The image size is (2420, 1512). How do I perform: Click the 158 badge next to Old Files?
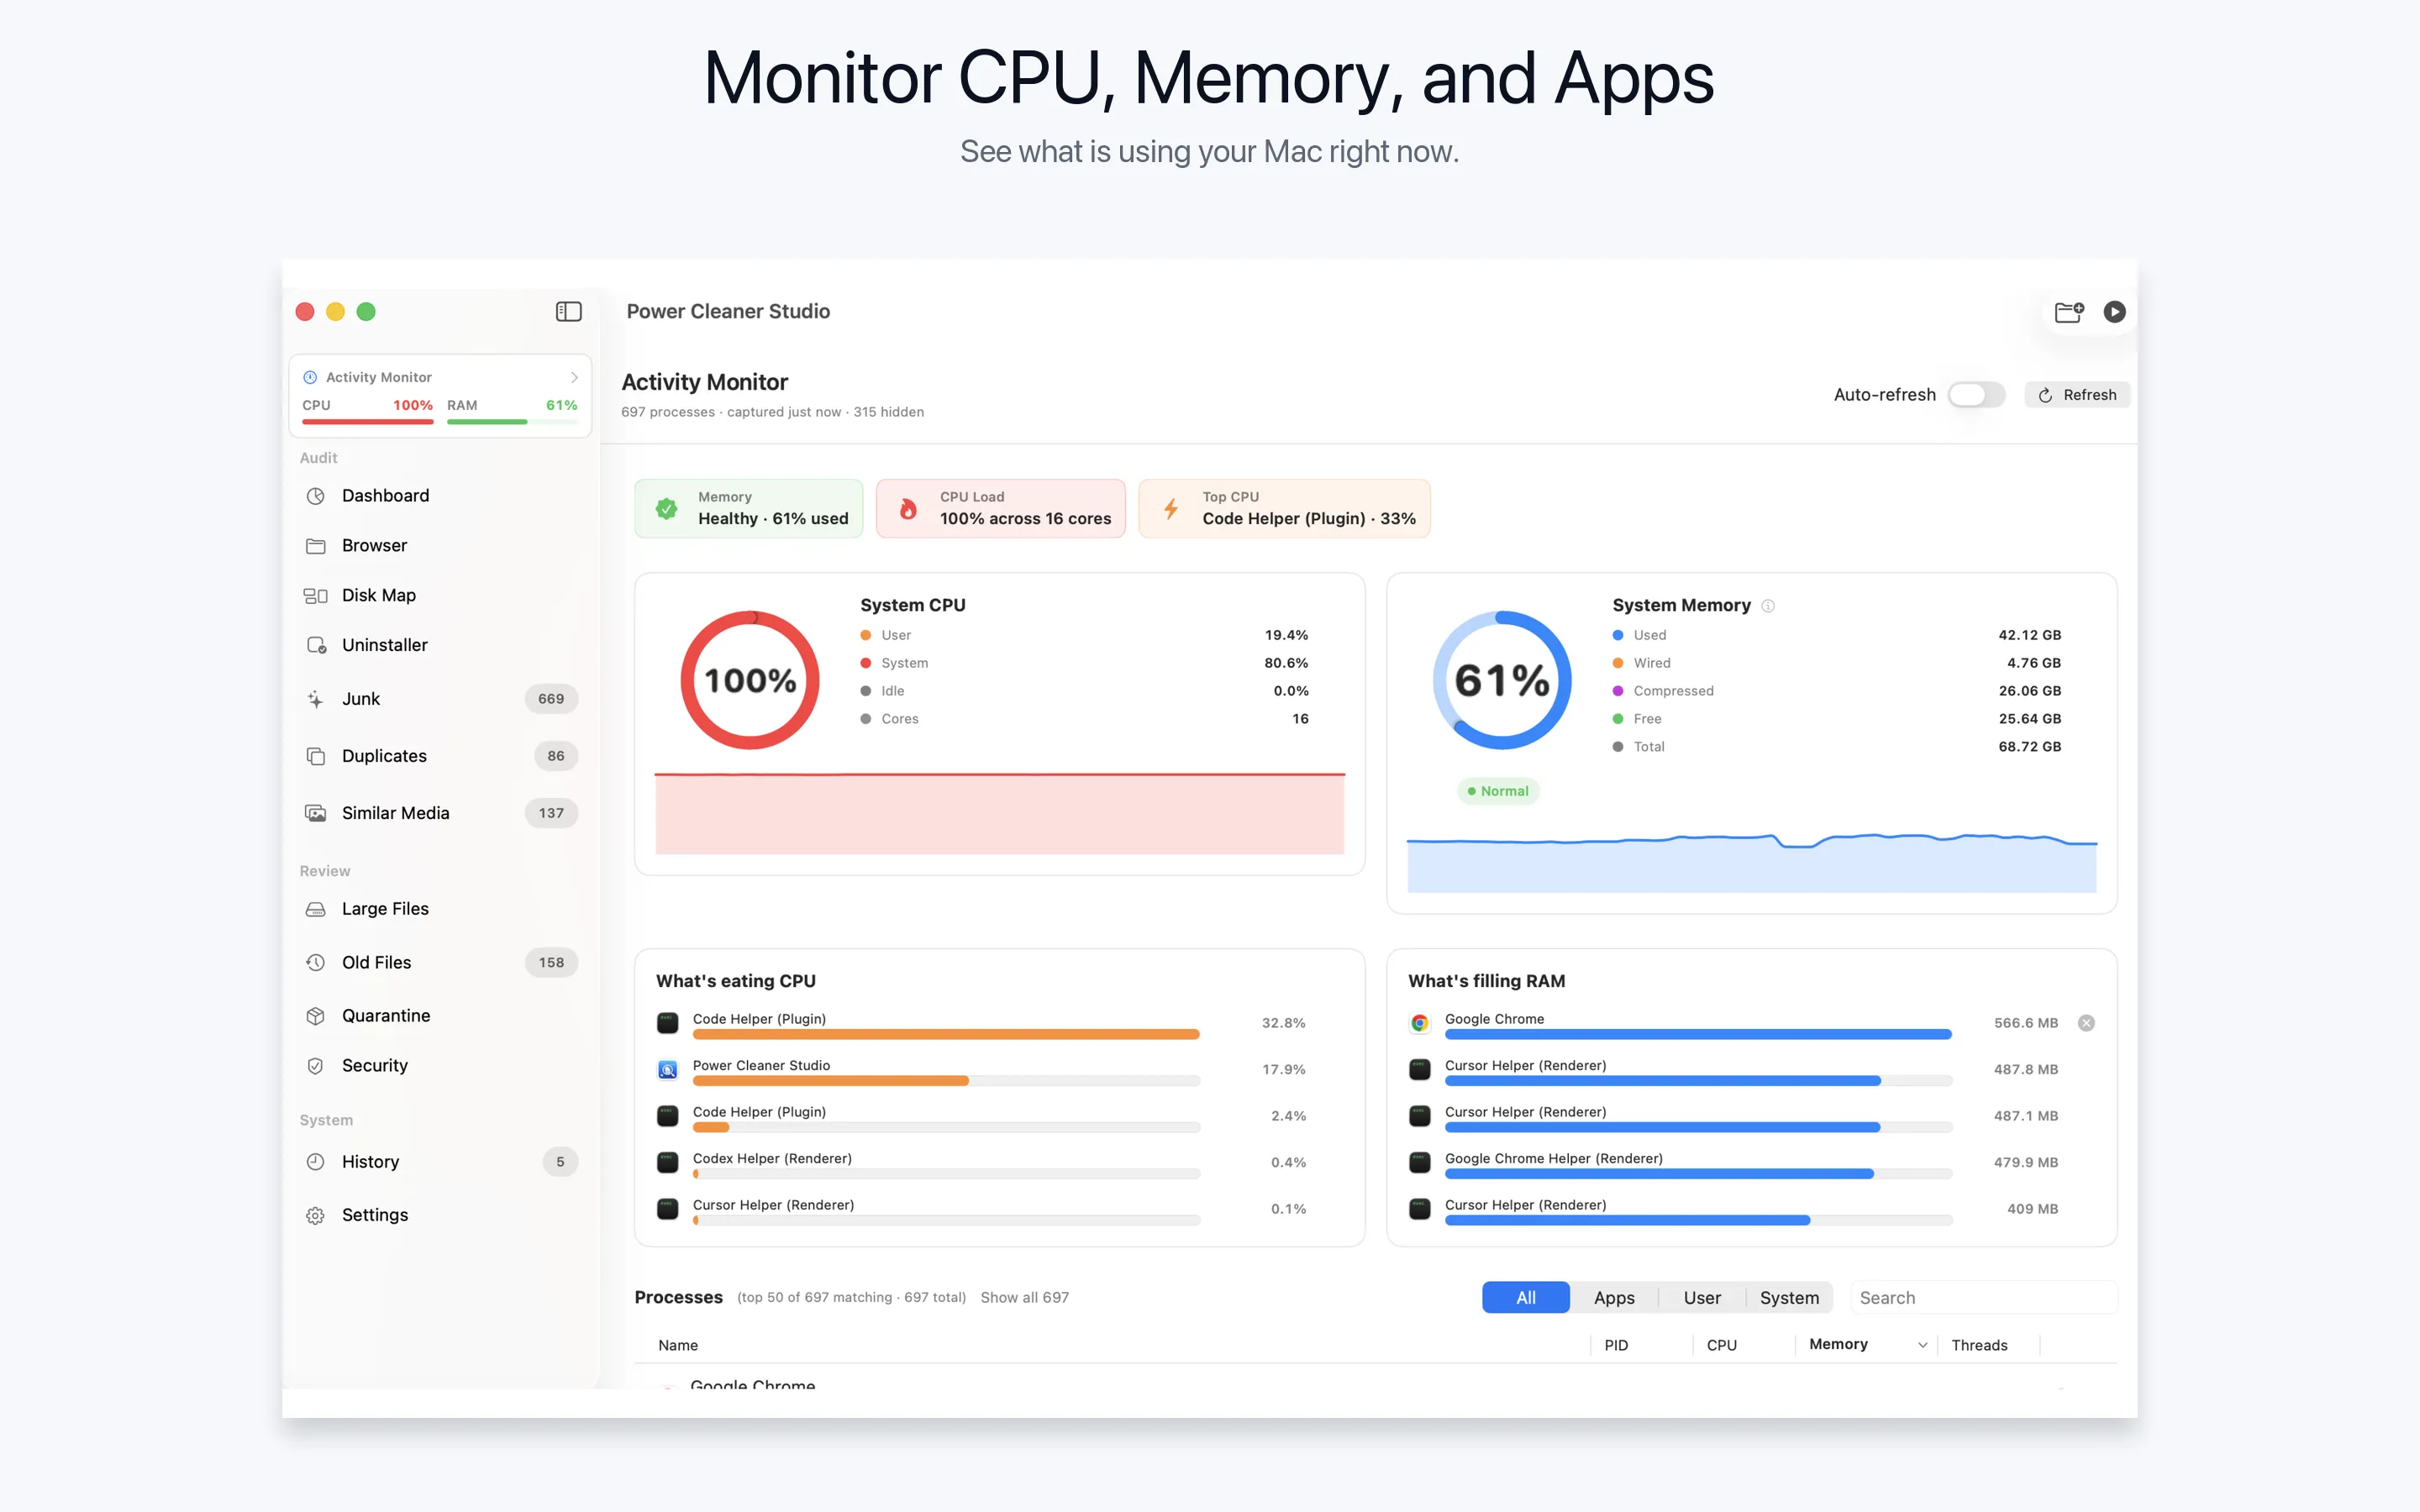pos(551,962)
